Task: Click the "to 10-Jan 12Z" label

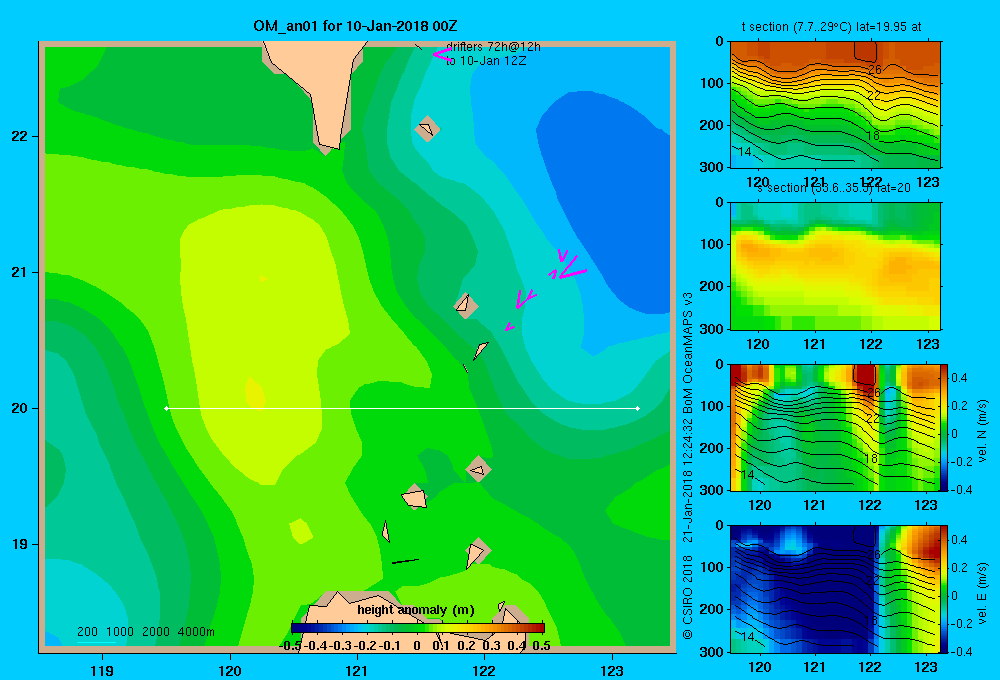Action: coord(486,61)
